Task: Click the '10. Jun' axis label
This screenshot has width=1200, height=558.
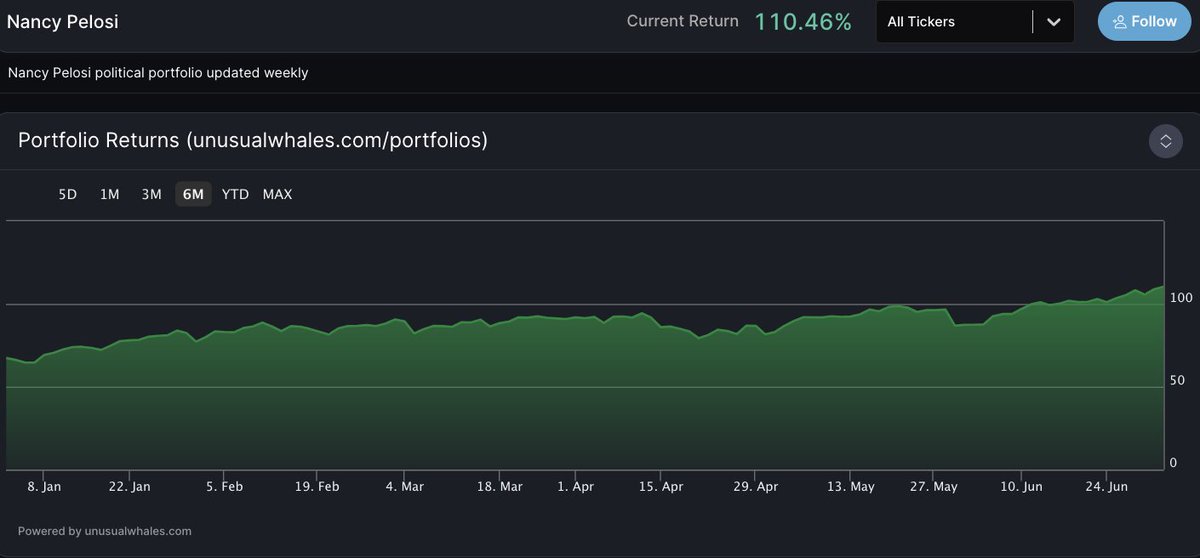Action: (x=1020, y=486)
